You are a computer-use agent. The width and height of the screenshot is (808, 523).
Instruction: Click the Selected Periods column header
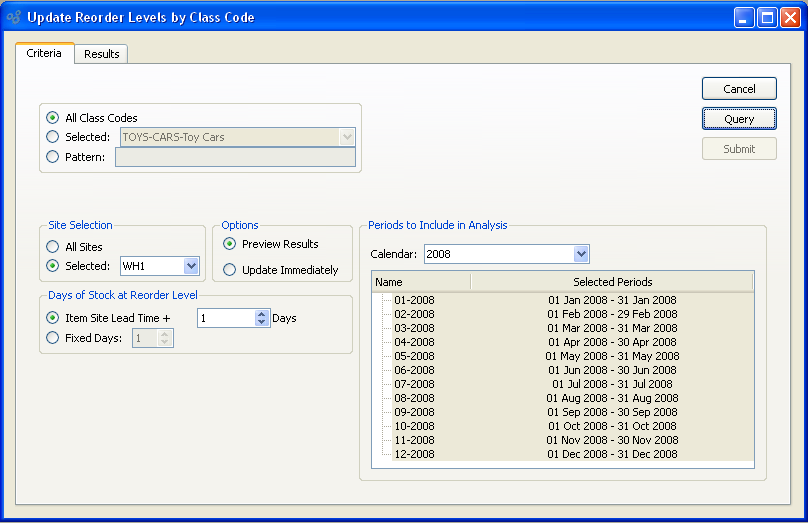612,282
